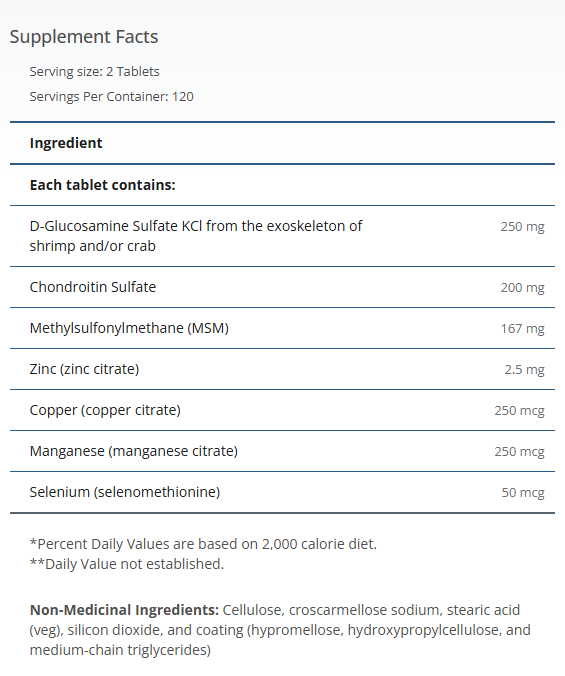Viewport: 565px width, 676px height.
Task: Click the 2.5 mg zinc amount
Action: tap(524, 369)
